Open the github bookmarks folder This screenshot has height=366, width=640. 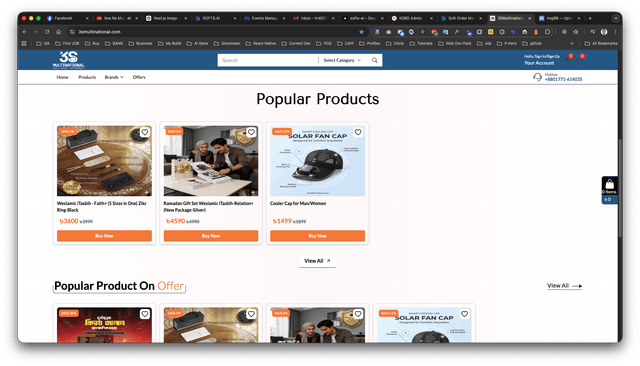click(532, 43)
